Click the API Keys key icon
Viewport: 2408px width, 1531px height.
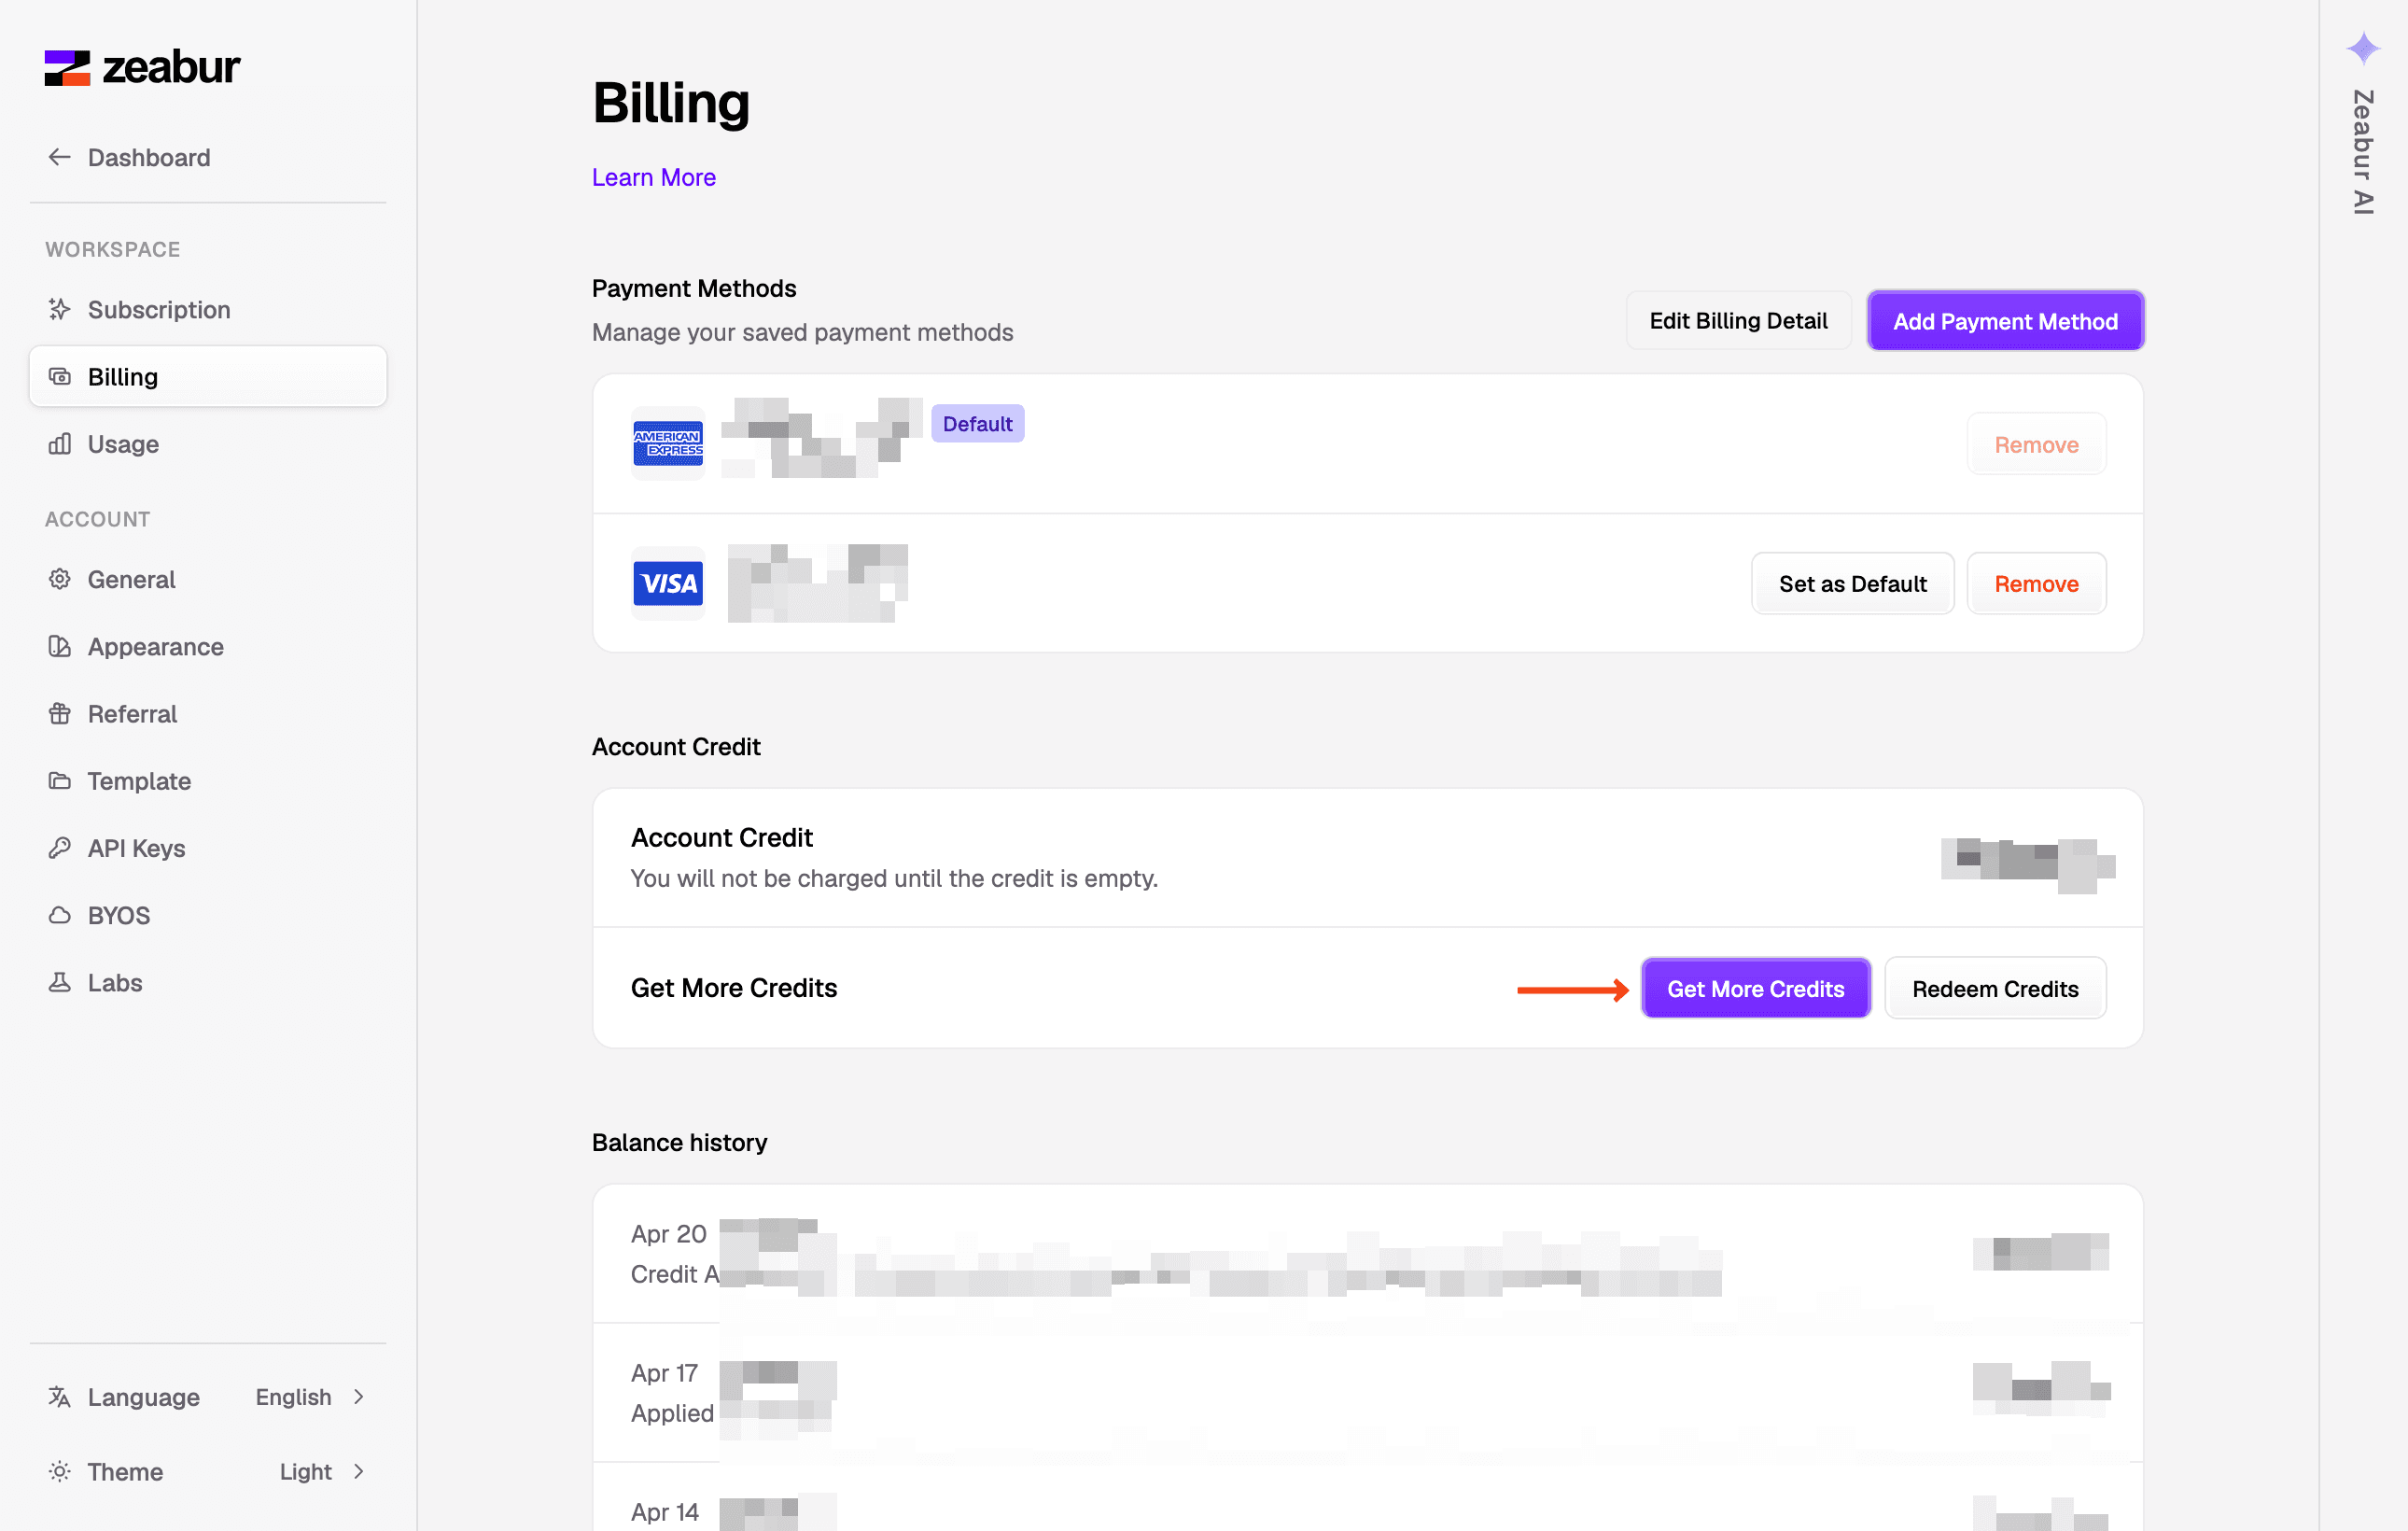click(x=60, y=848)
